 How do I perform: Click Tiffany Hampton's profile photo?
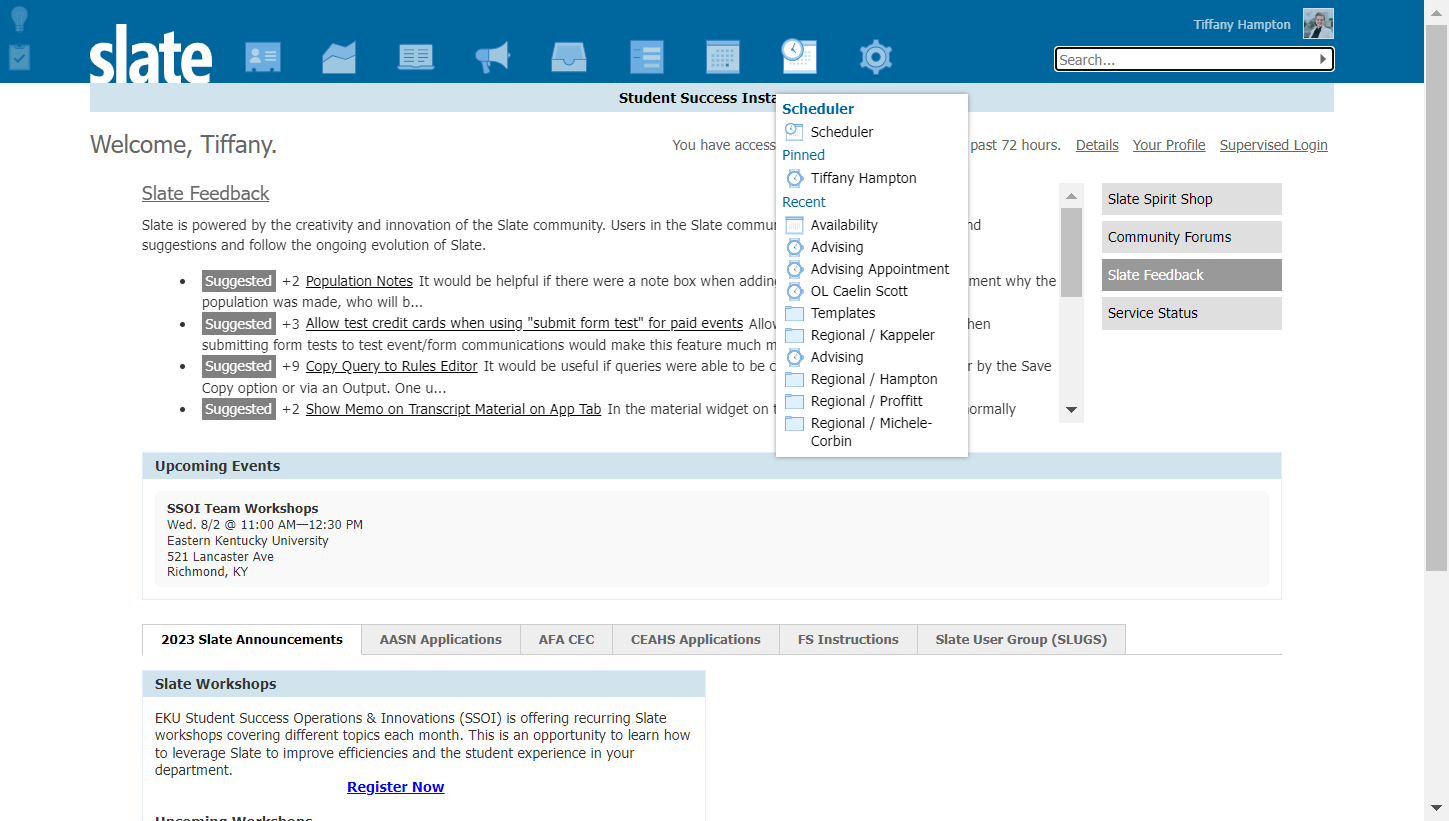point(1318,24)
